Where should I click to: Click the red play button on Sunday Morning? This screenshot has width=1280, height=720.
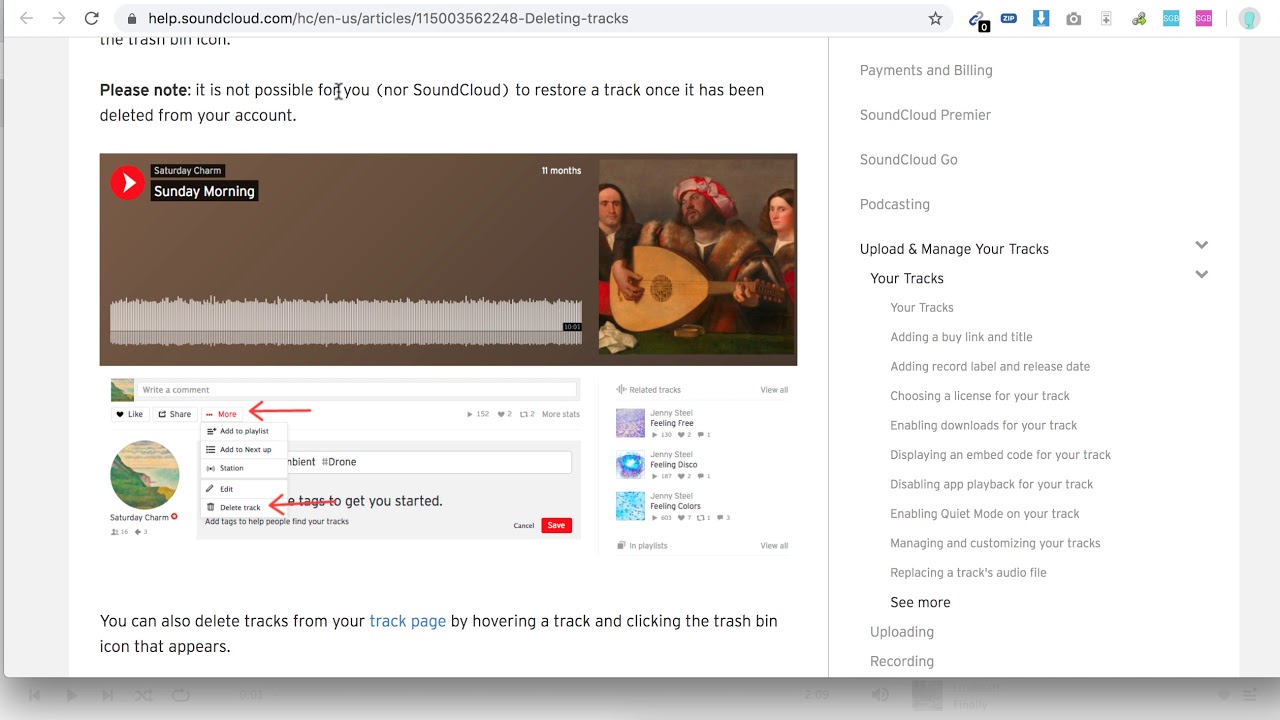[126, 183]
